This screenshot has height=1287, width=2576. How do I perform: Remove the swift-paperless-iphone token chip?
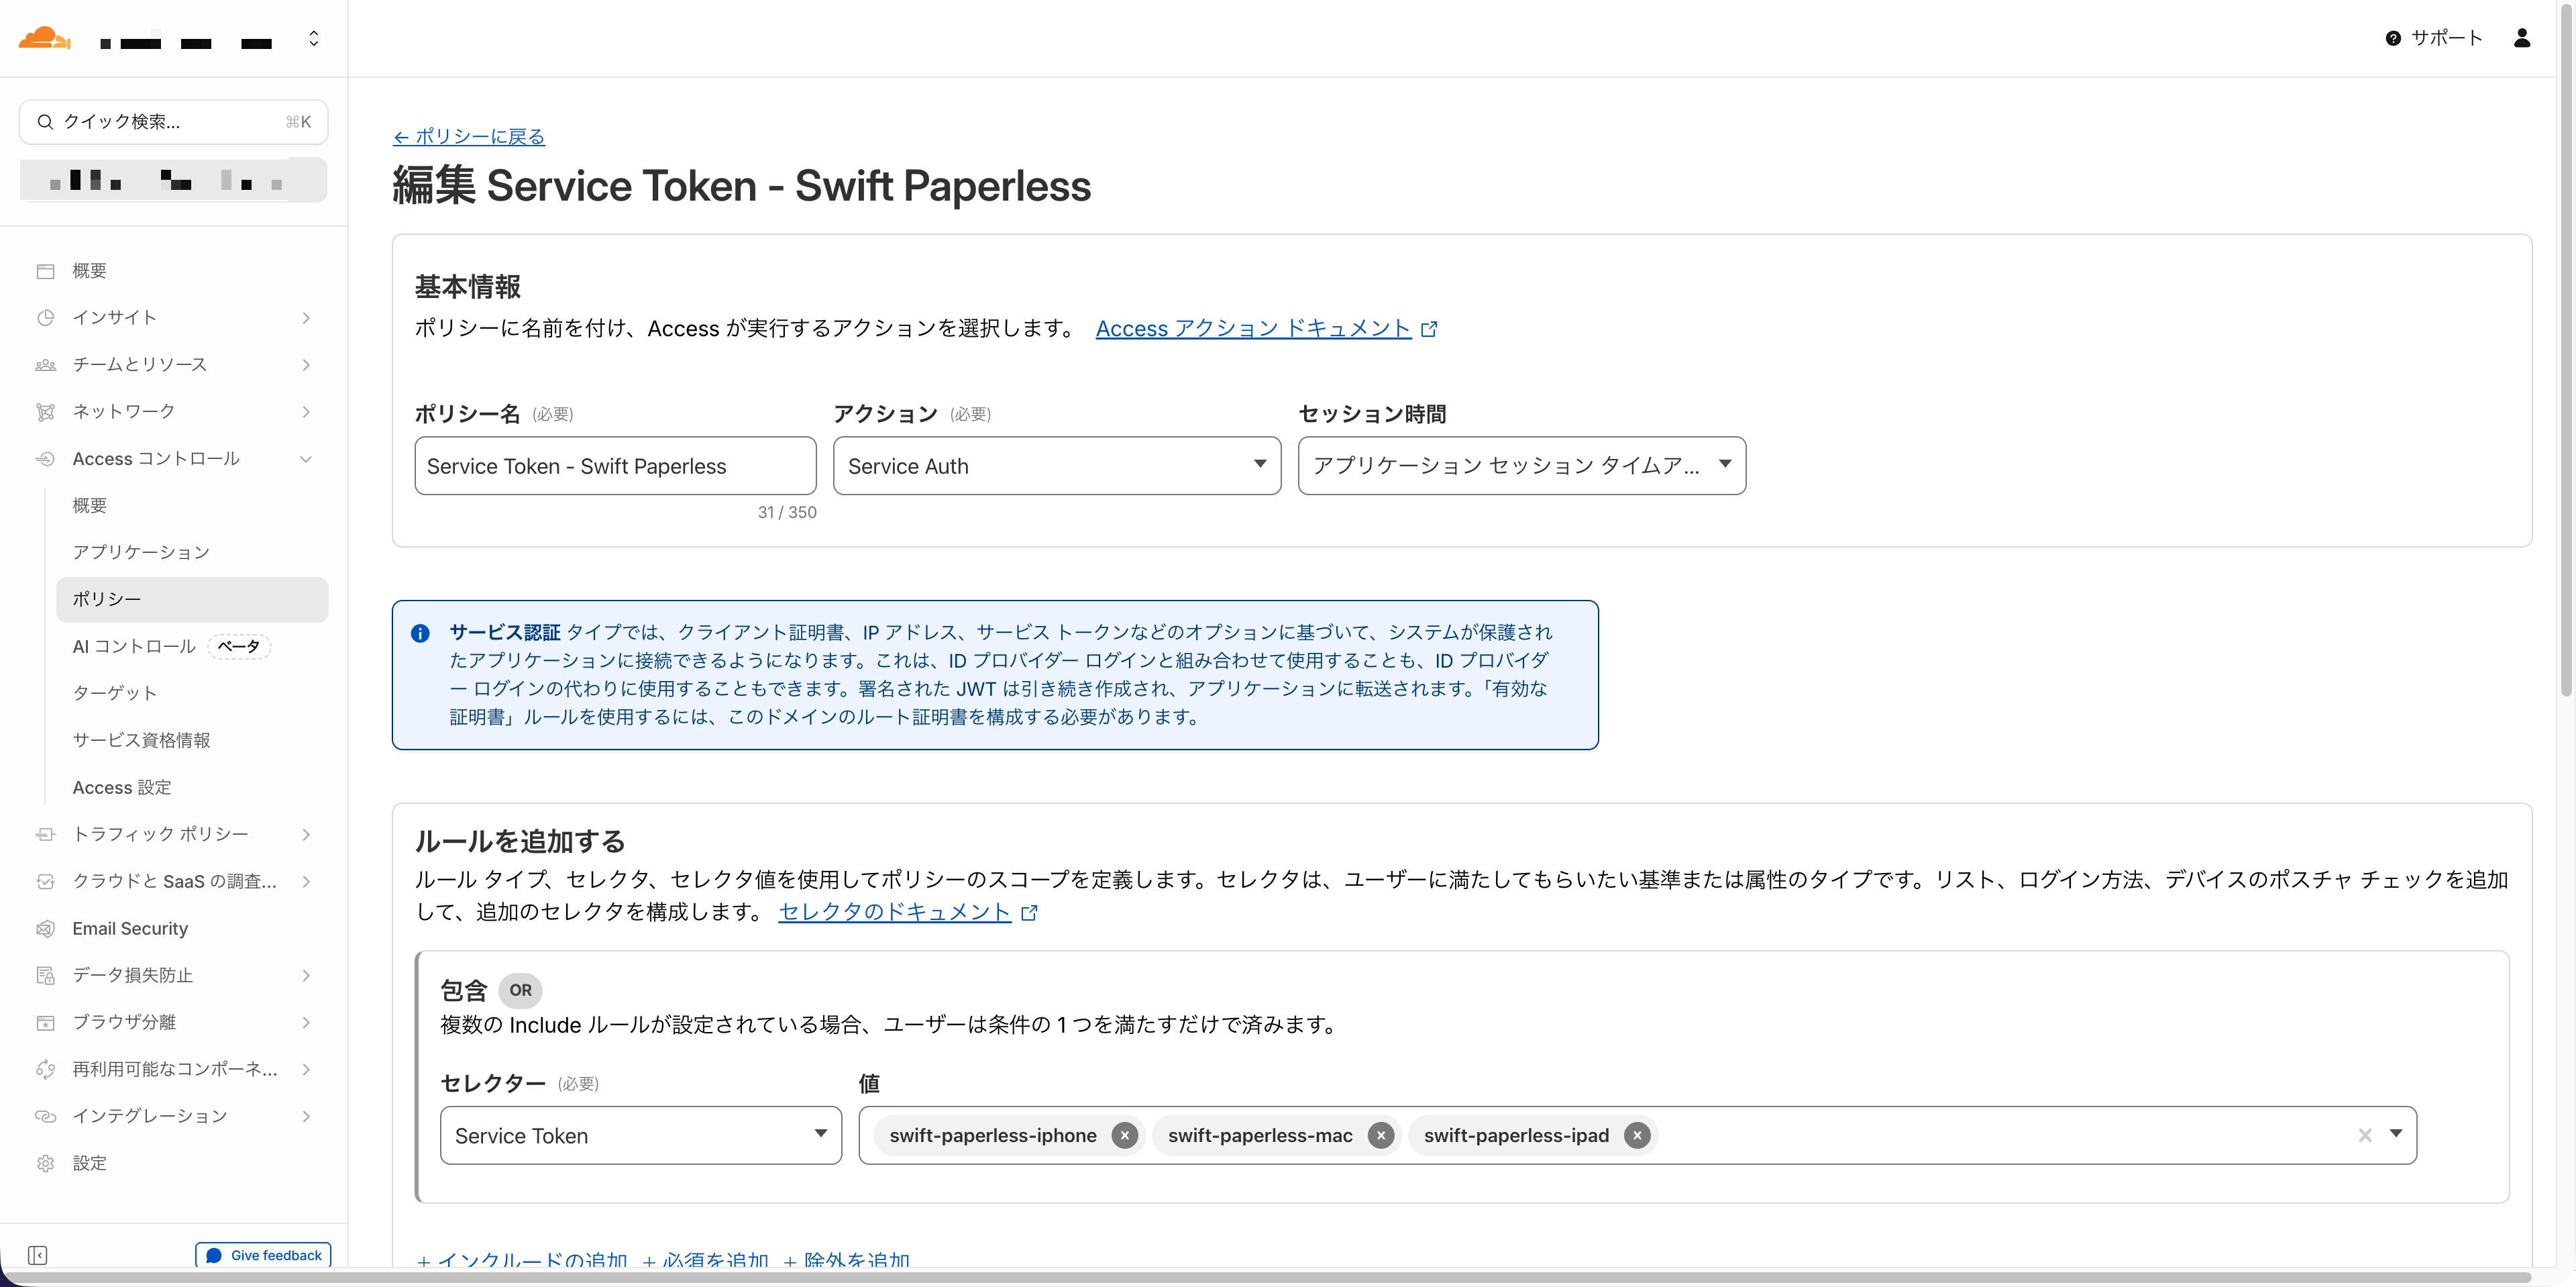coord(1124,1135)
